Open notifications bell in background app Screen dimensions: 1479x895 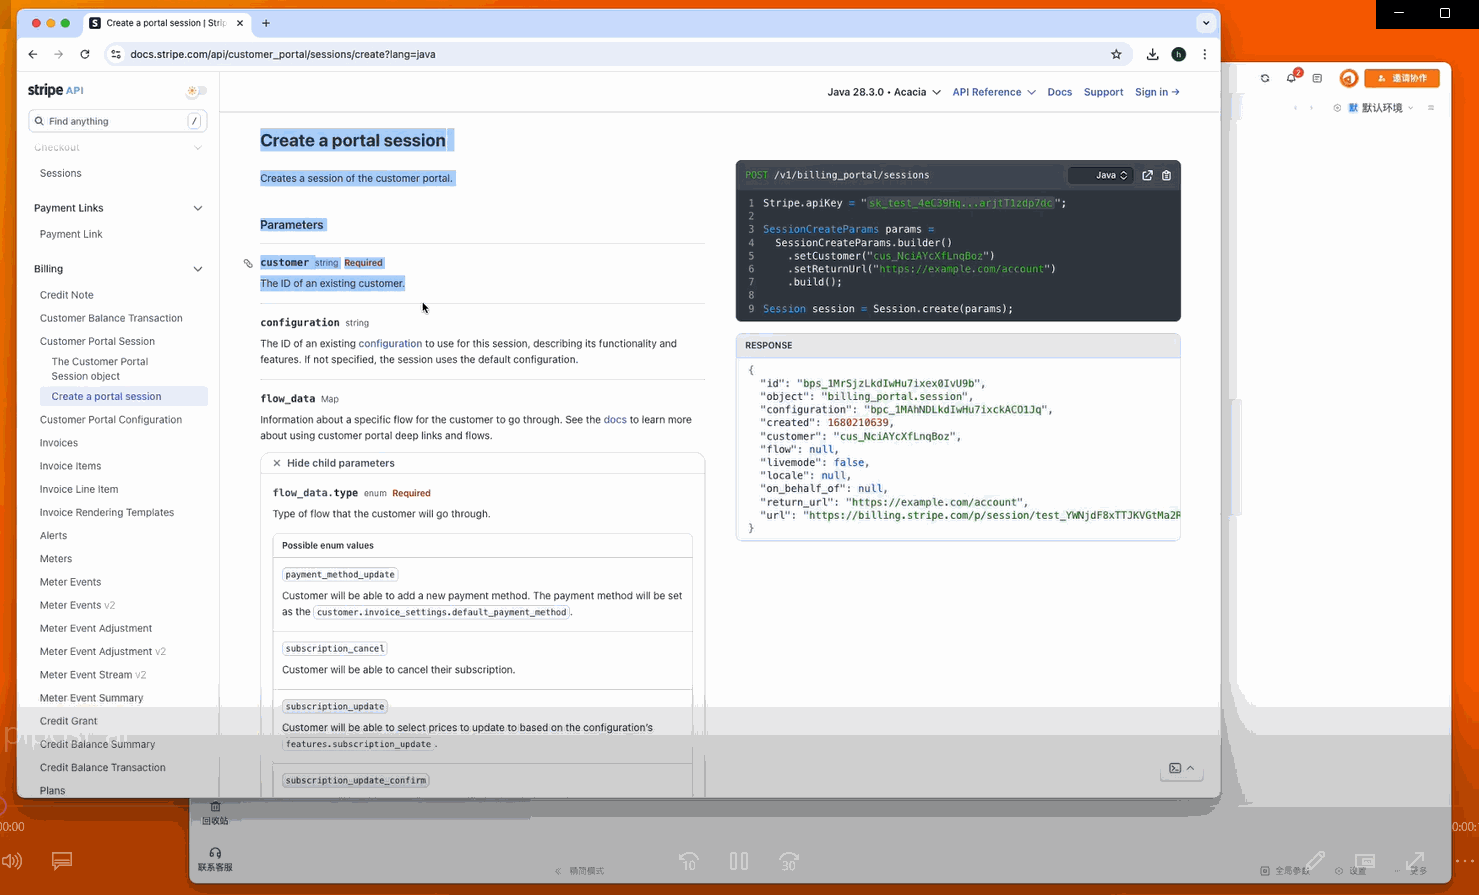pos(1291,78)
